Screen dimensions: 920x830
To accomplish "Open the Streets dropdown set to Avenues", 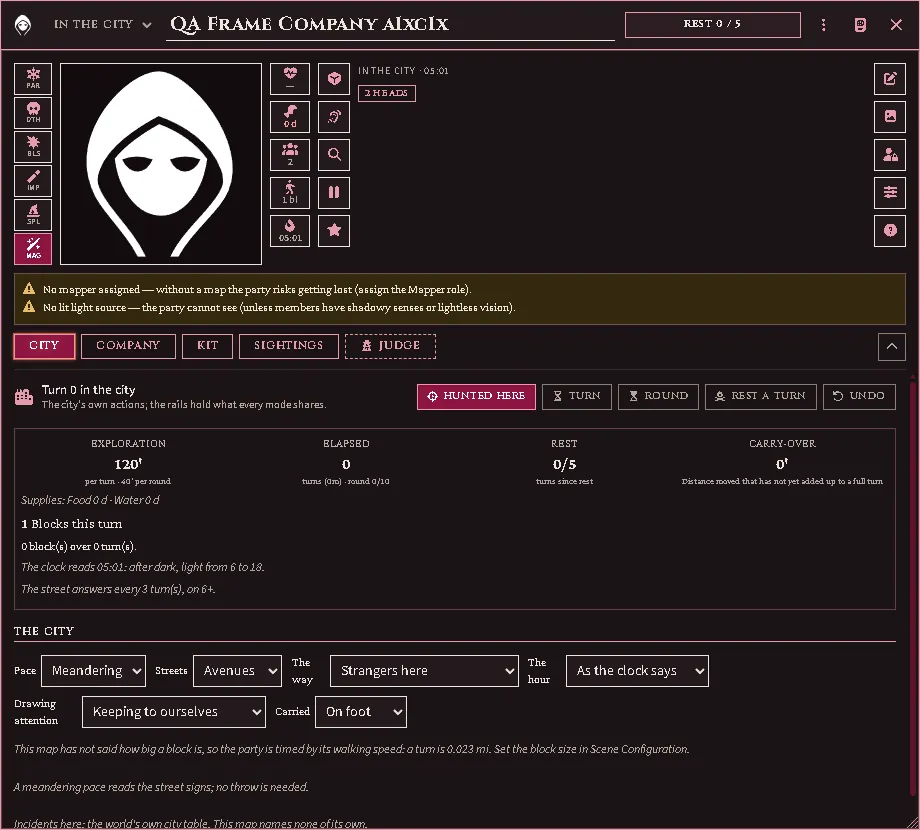I will [x=237, y=670].
